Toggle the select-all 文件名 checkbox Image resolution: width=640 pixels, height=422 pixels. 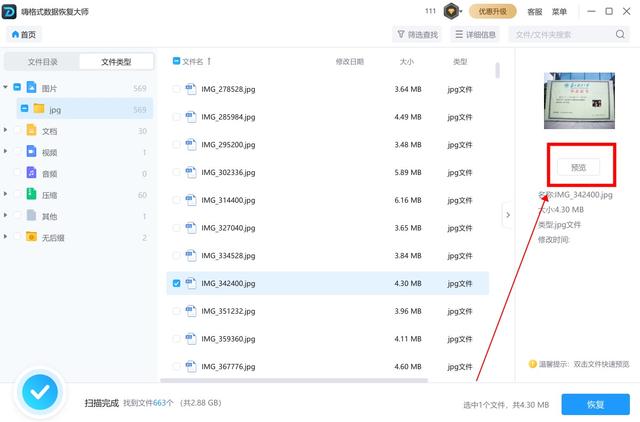click(x=176, y=61)
